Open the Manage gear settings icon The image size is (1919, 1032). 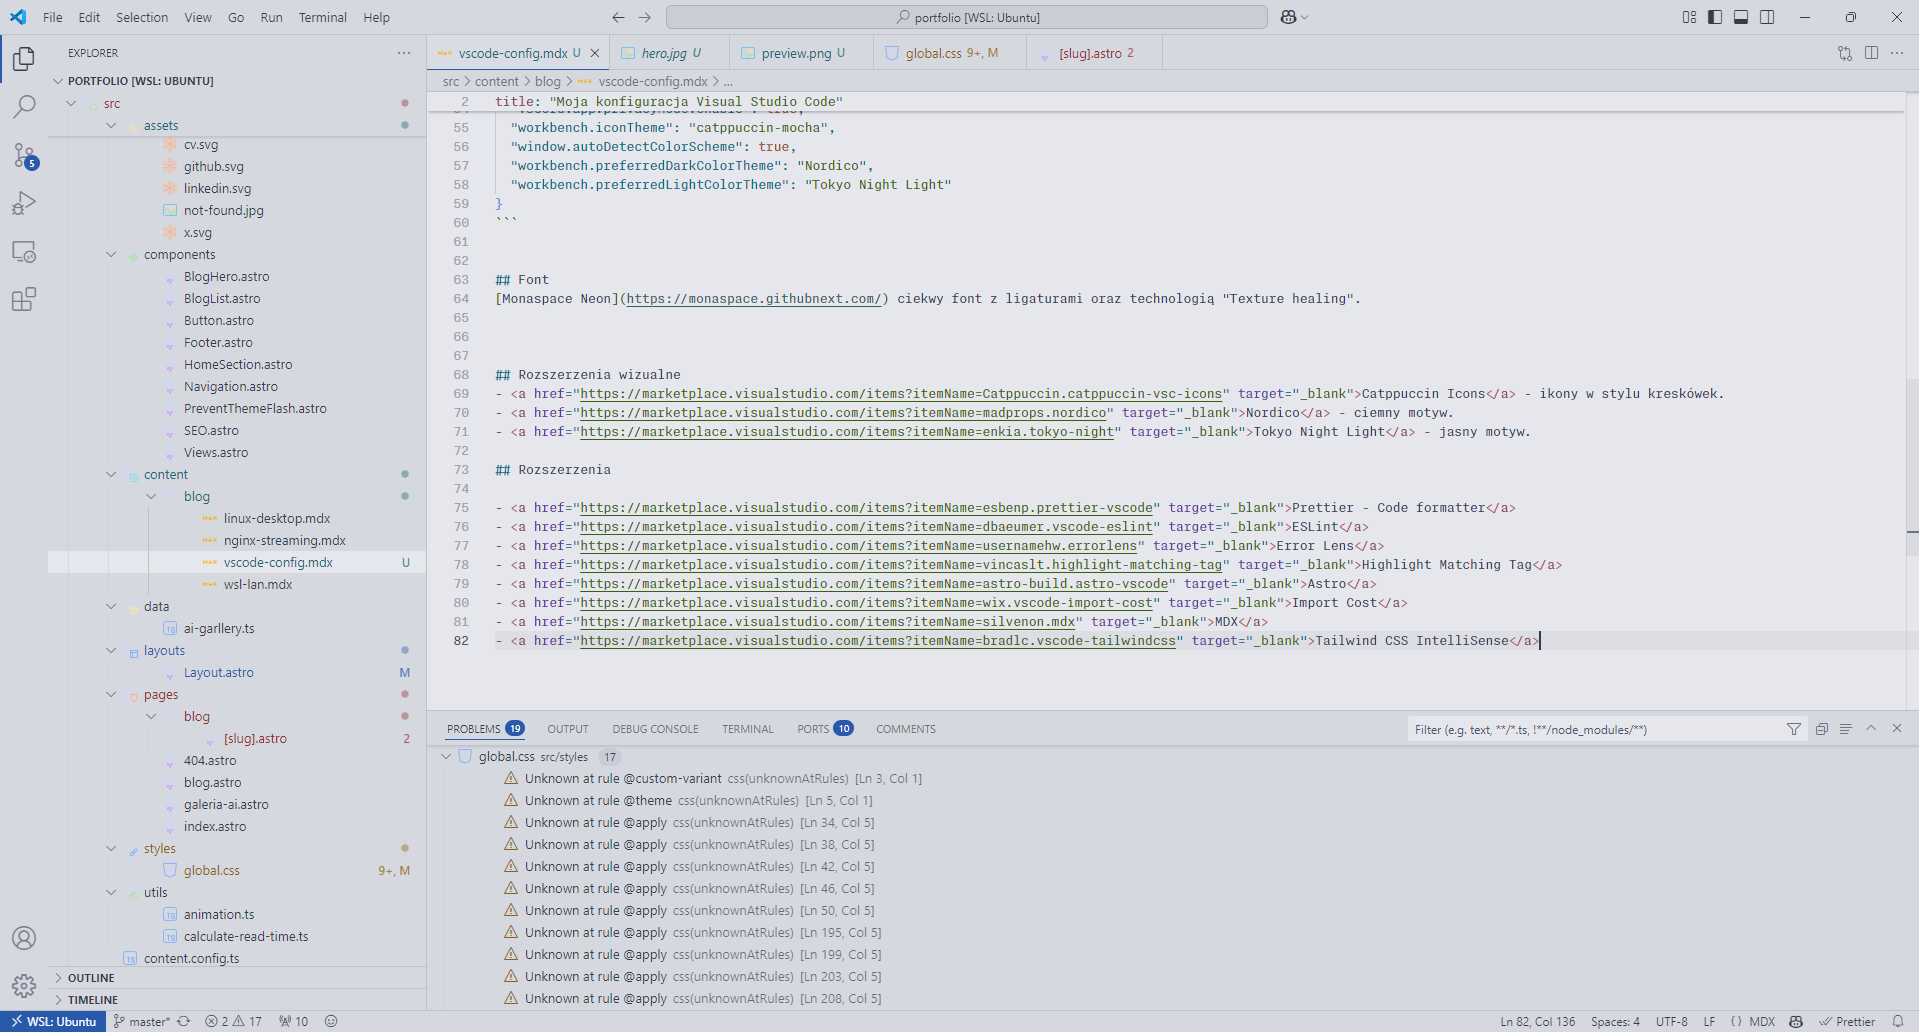(x=24, y=986)
